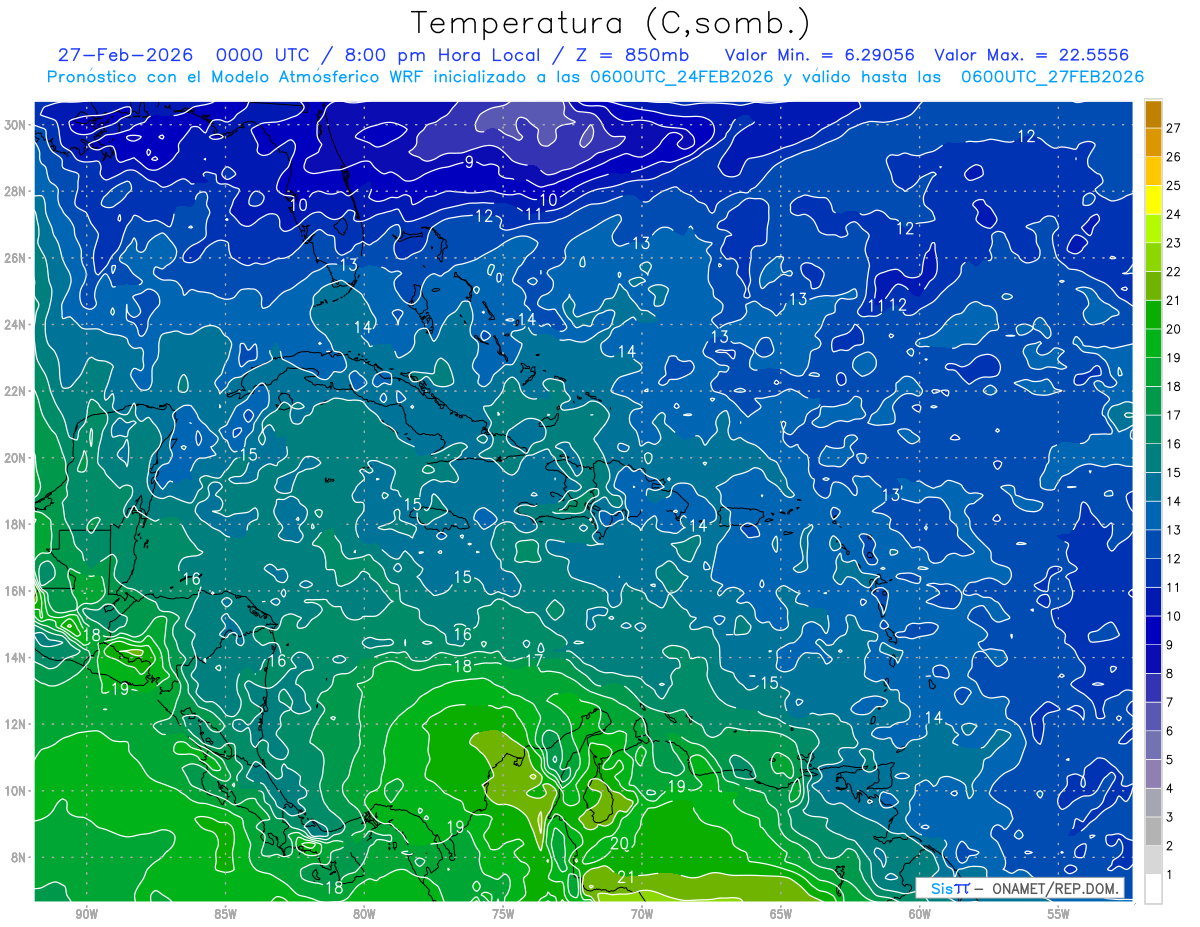Image resolution: width=1200 pixels, height=927 pixels.
Task: Click the legend value 1
Action: (x=1170, y=875)
